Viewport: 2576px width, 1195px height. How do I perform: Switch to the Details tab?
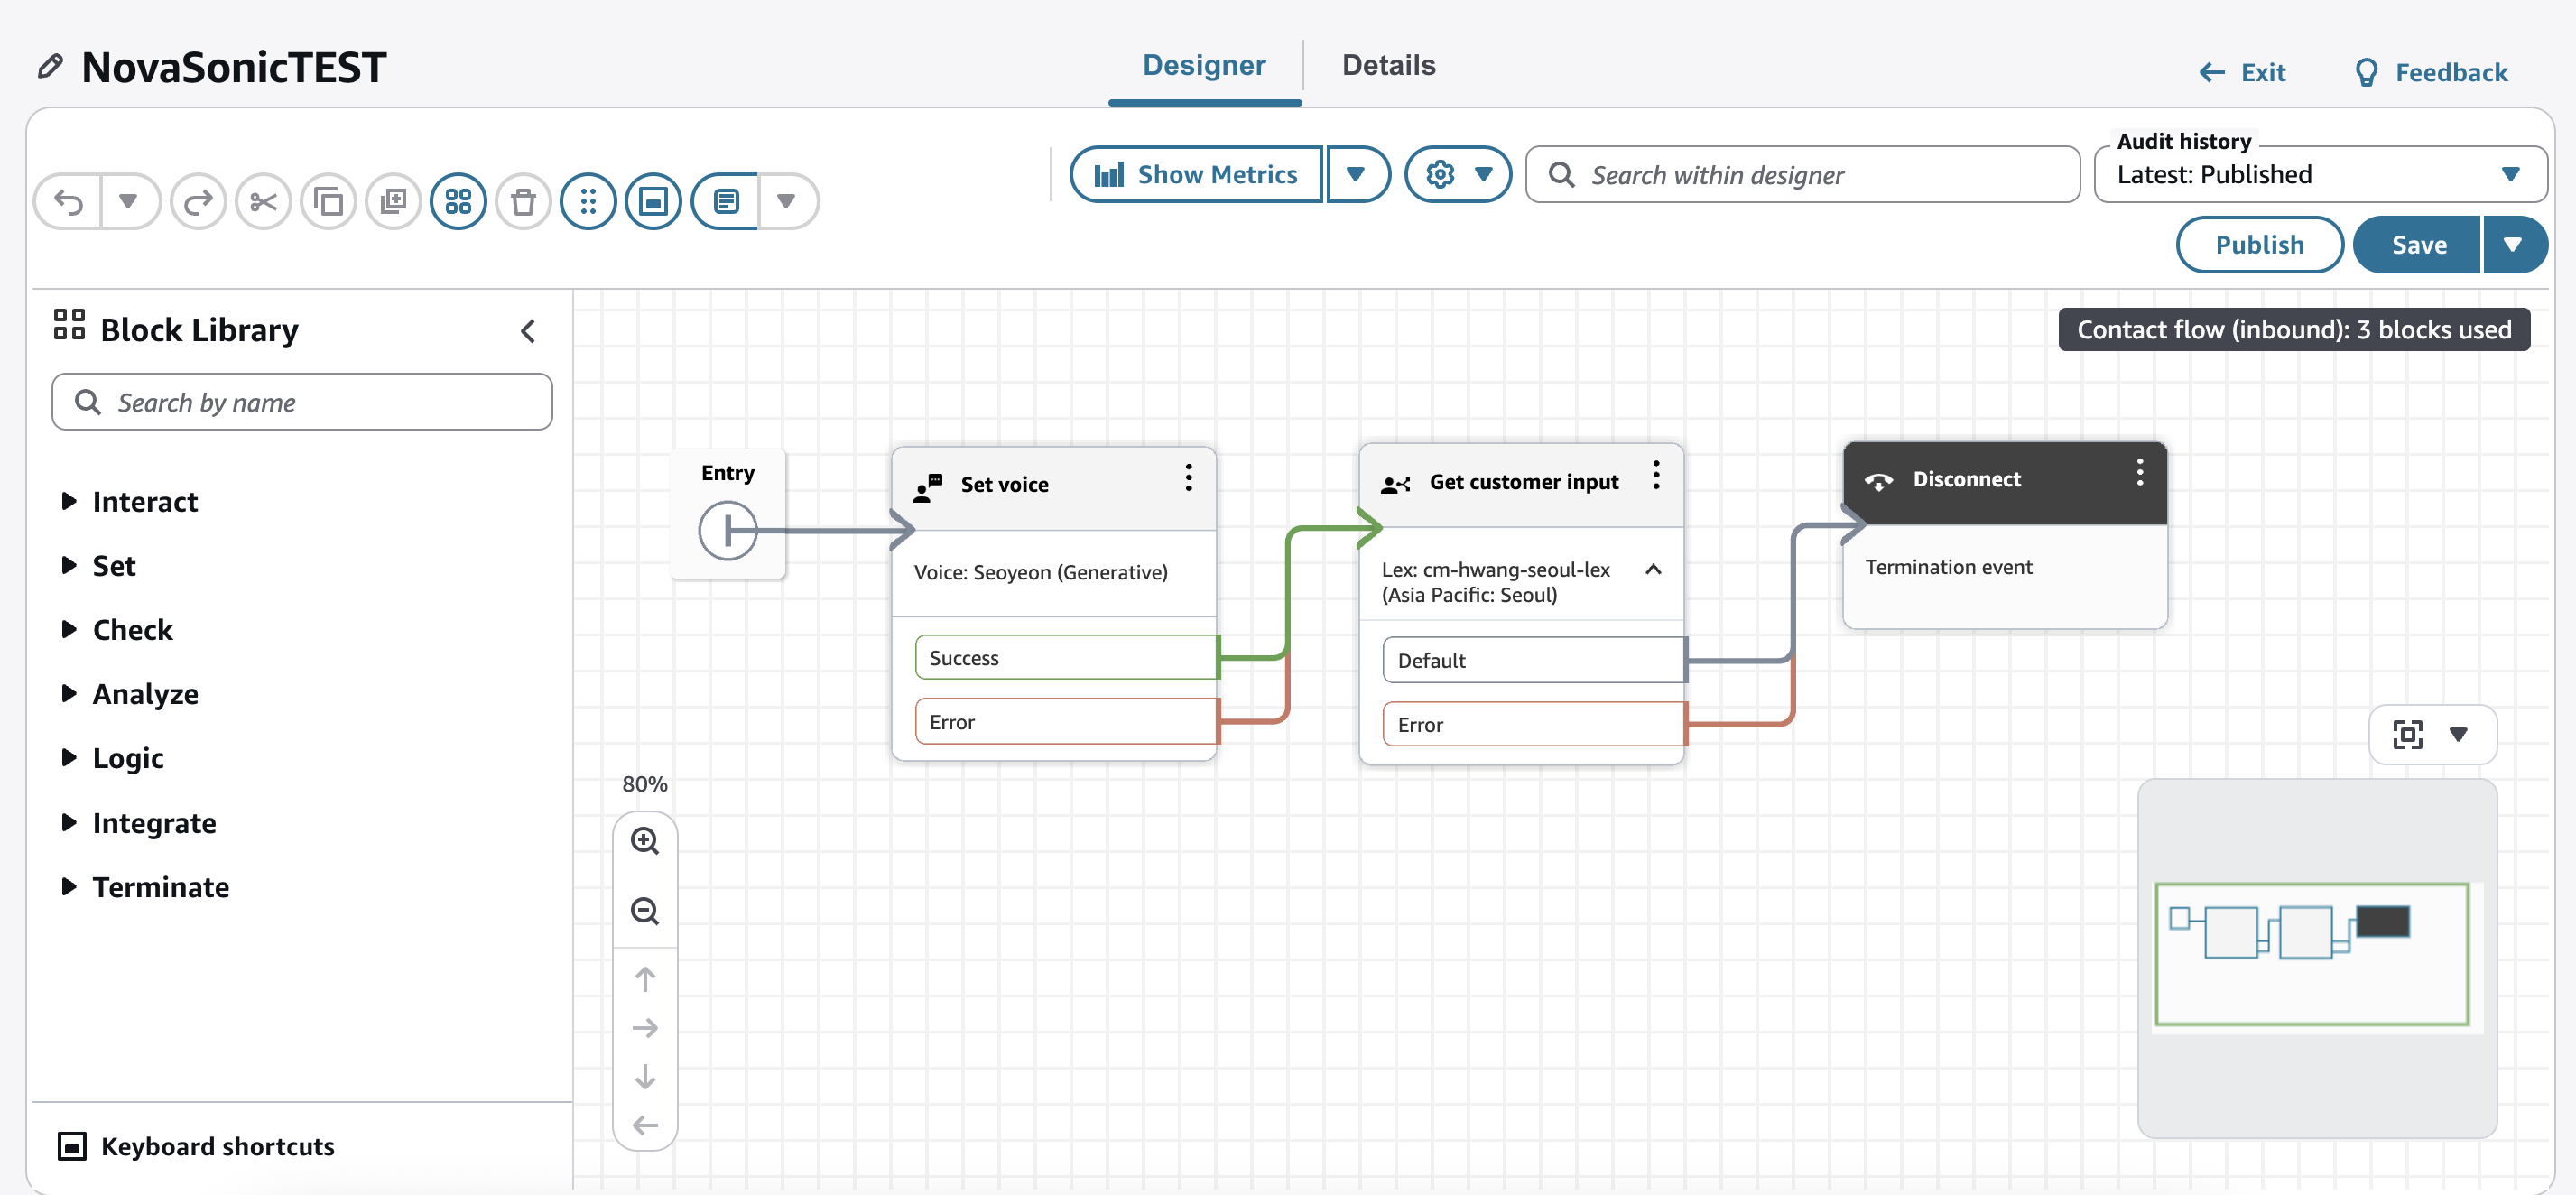click(x=1388, y=66)
